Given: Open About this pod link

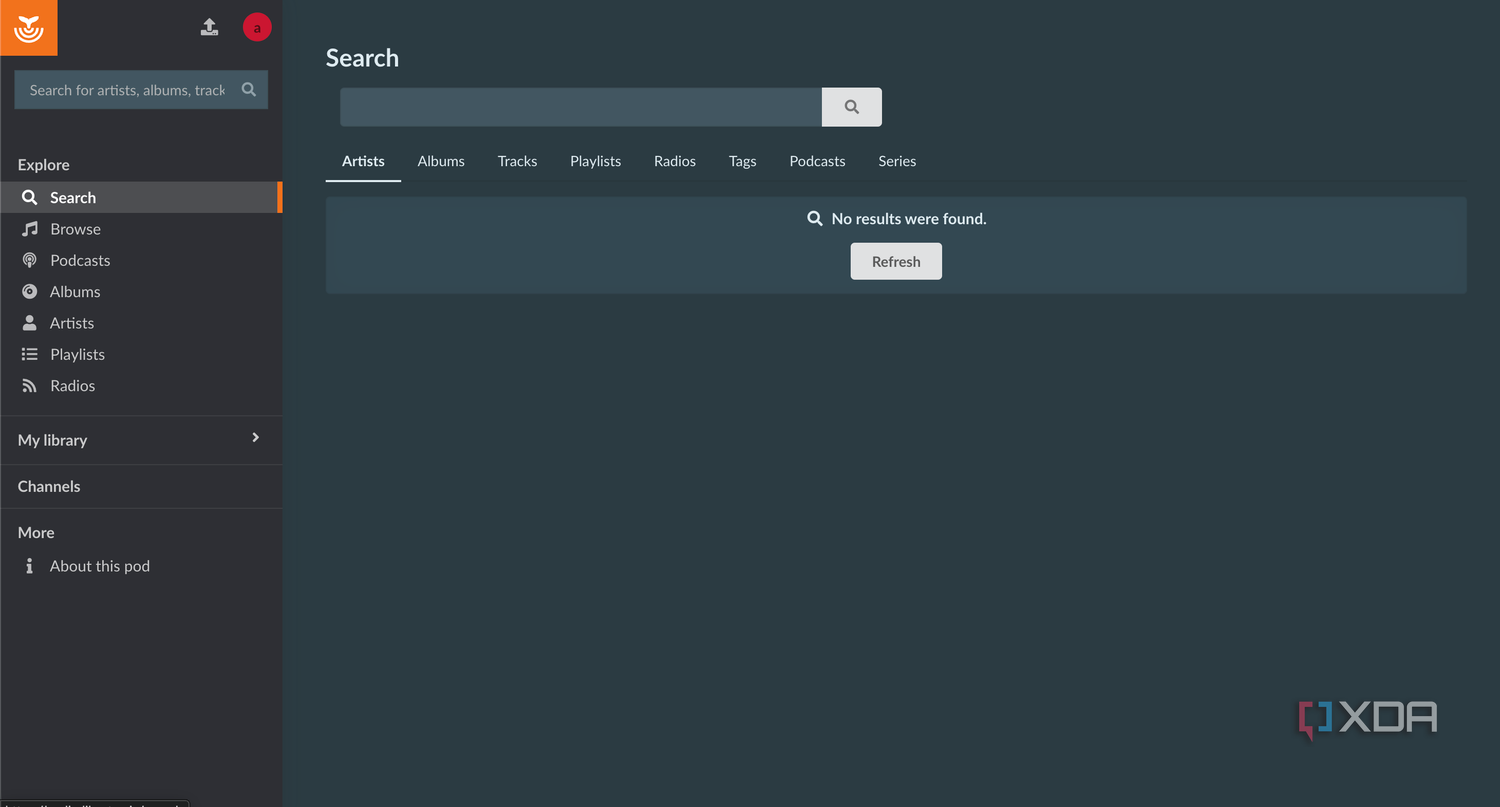Looking at the screenshot, I should point(141,566).
